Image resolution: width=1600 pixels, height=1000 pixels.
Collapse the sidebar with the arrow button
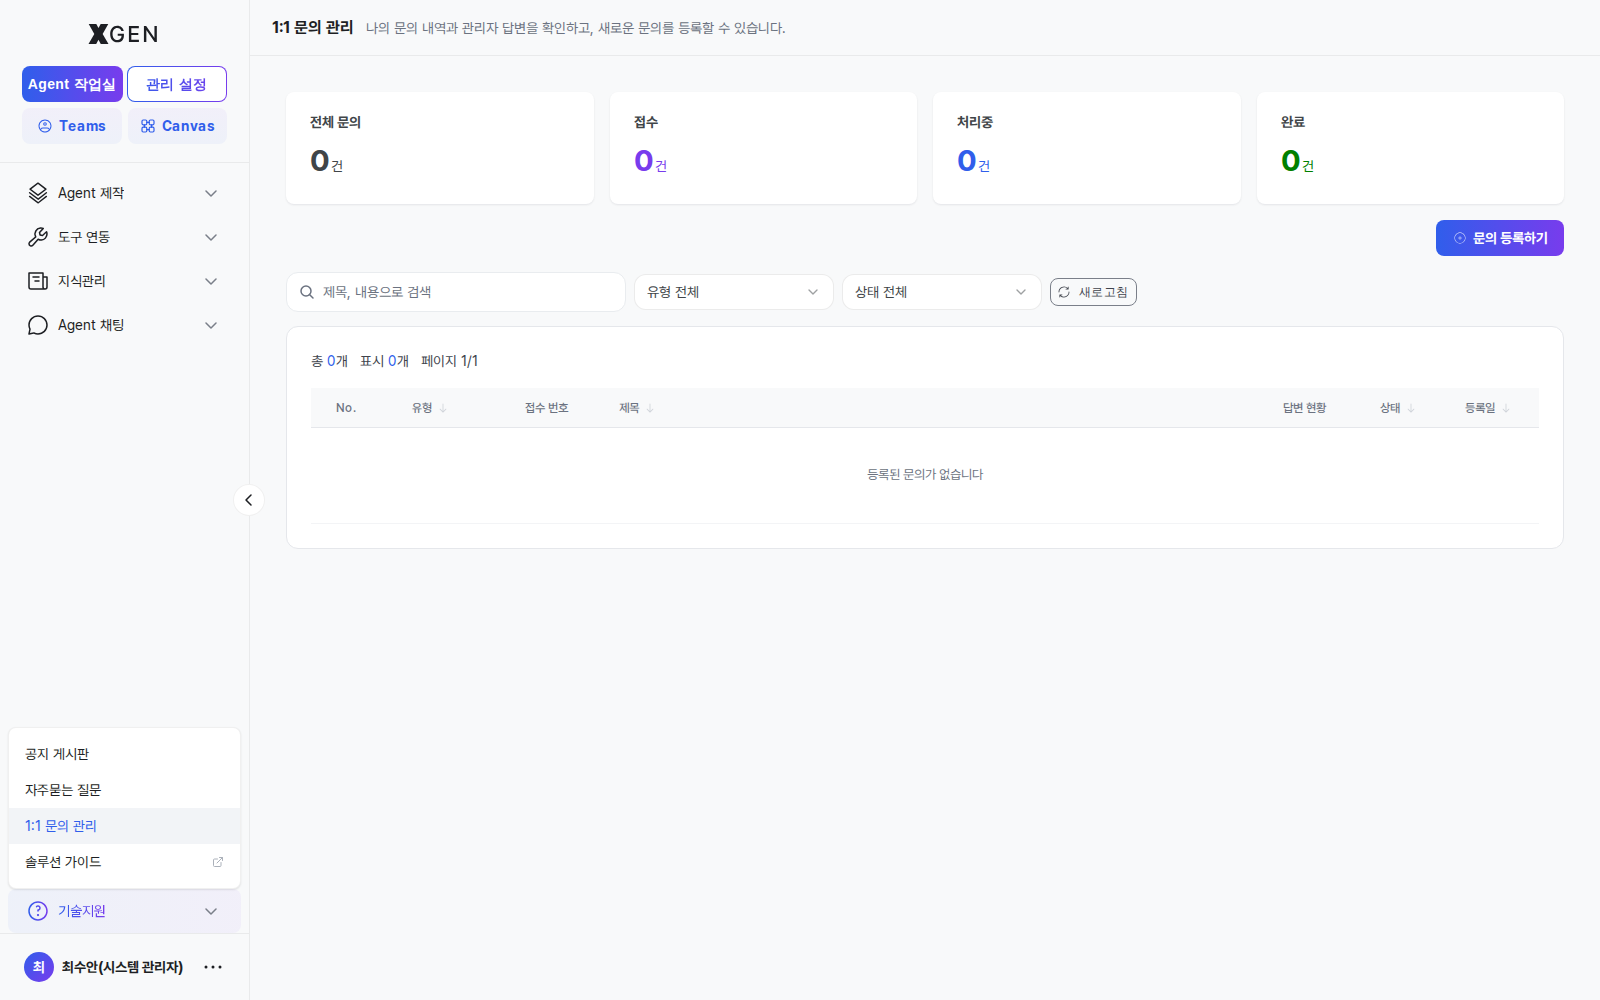tap(249, 500)
